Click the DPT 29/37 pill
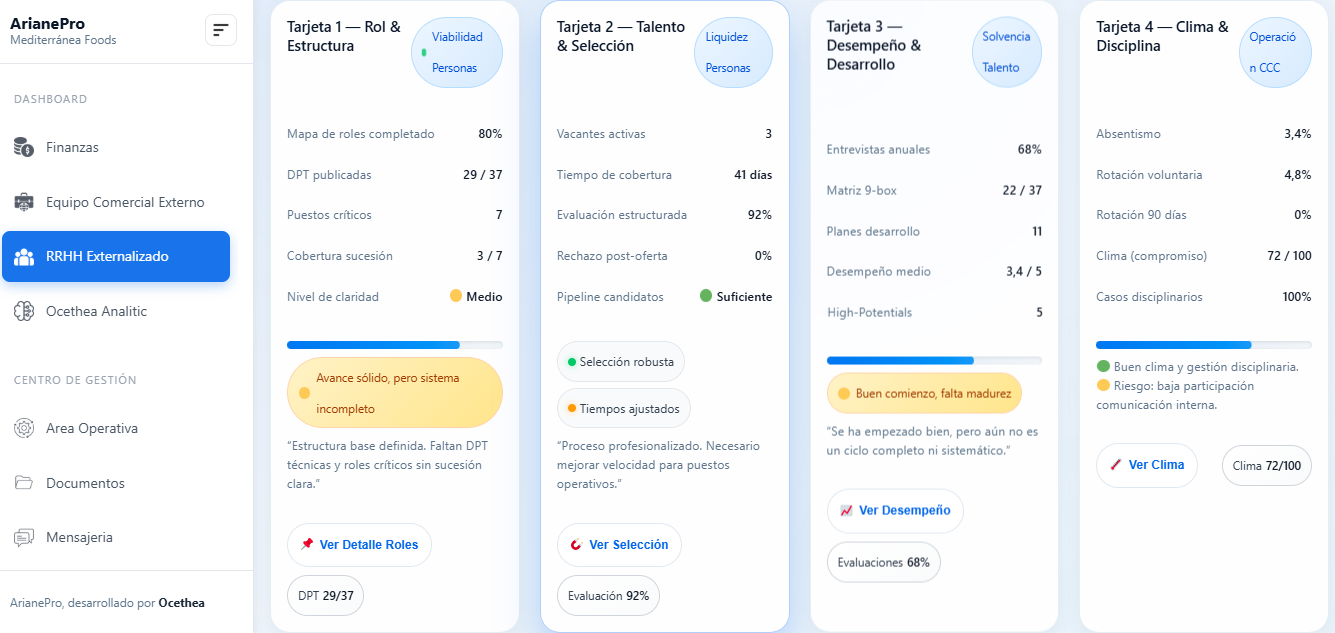1335x633 pixels. (x=326, y=595)
